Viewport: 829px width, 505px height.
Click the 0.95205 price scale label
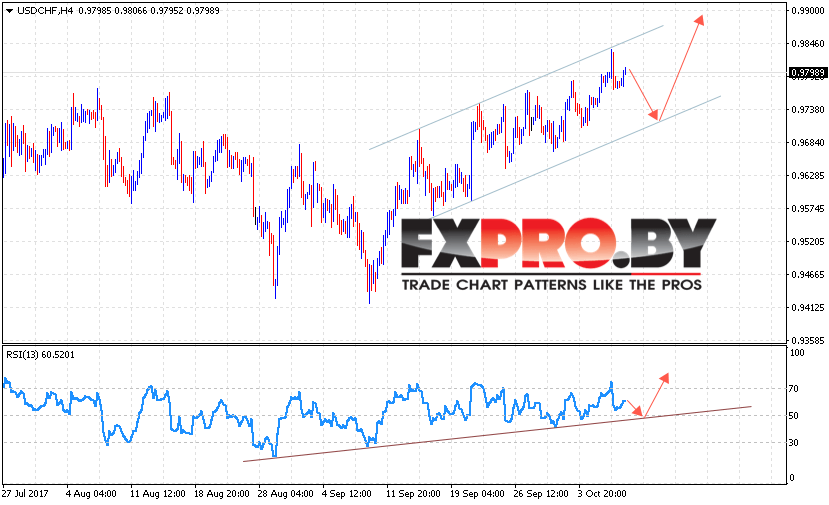(808, 242)
